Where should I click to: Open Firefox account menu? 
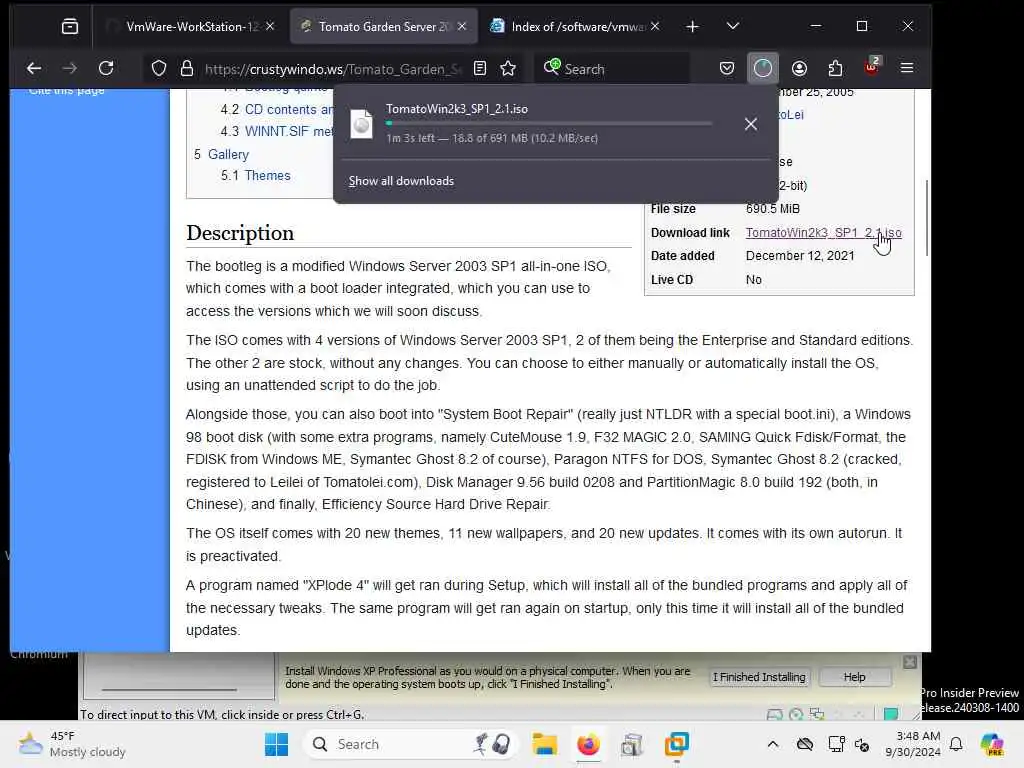click(x=799, y=69)
